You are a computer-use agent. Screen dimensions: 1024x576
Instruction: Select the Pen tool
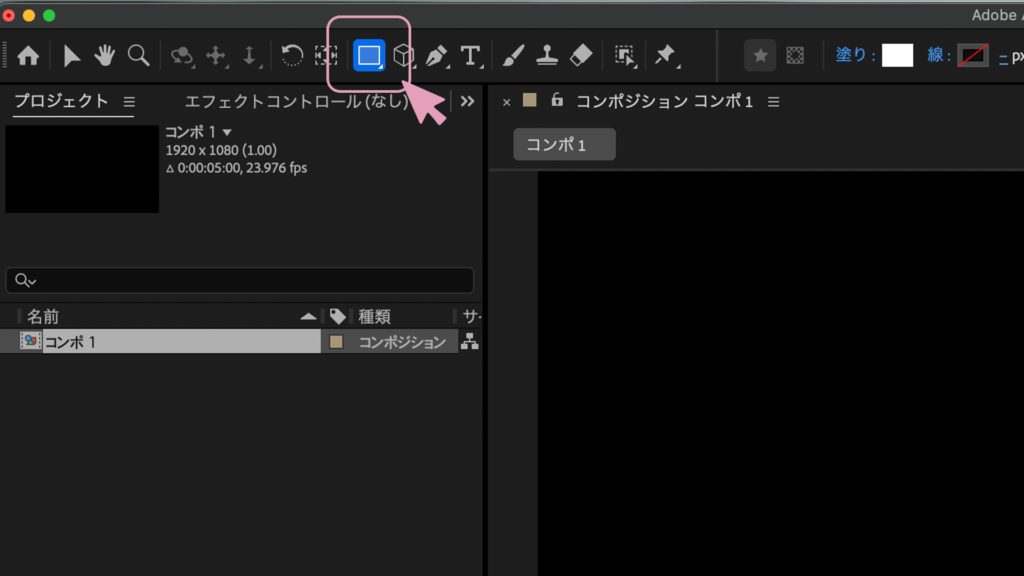click(437, 56)
